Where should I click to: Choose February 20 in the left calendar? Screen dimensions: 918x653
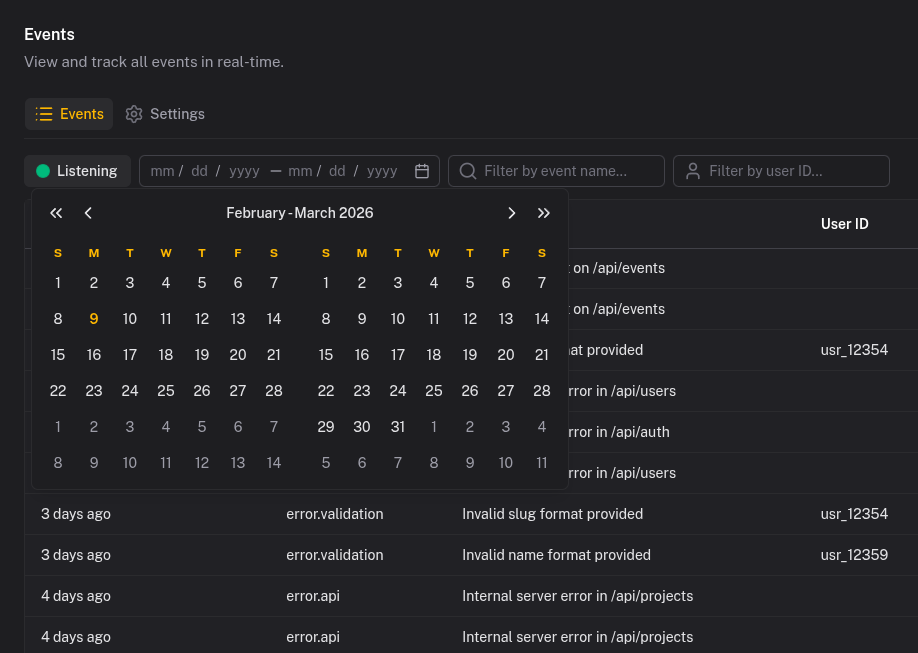tap(238, 355)
